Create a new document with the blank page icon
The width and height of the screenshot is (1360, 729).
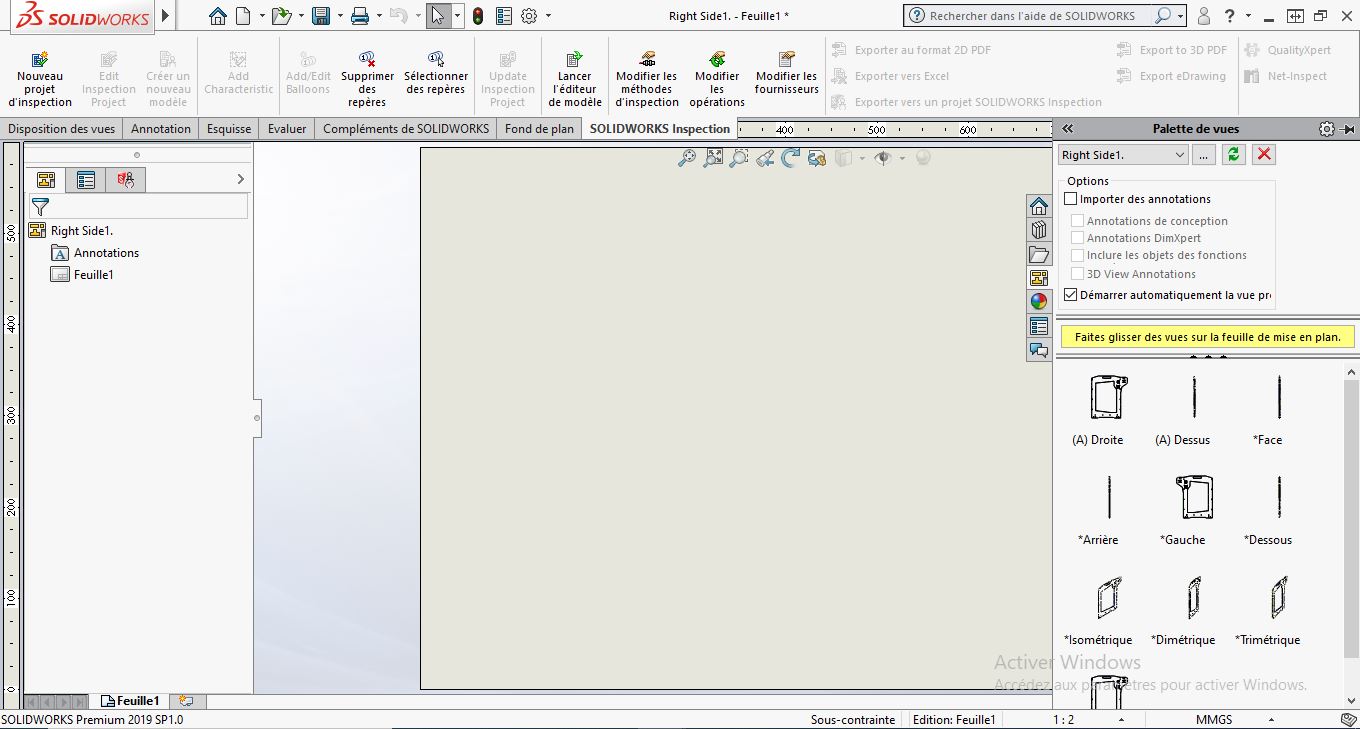[243, 16]
